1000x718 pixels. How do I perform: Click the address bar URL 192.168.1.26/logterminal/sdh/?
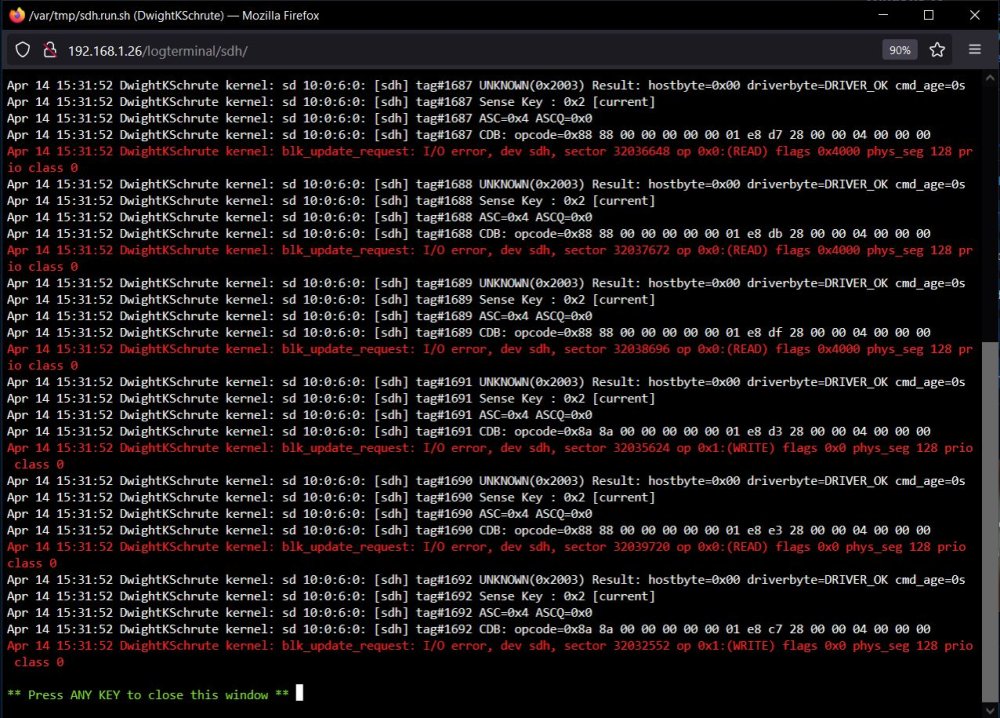point(158,51)
